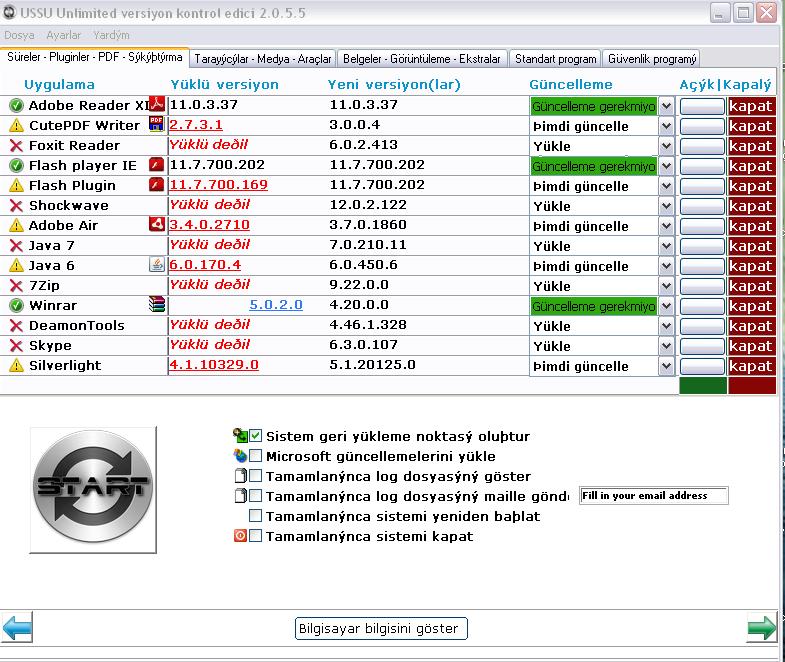Click the Adobe Air program icon

pyautogui.click(x=157, y=224)
